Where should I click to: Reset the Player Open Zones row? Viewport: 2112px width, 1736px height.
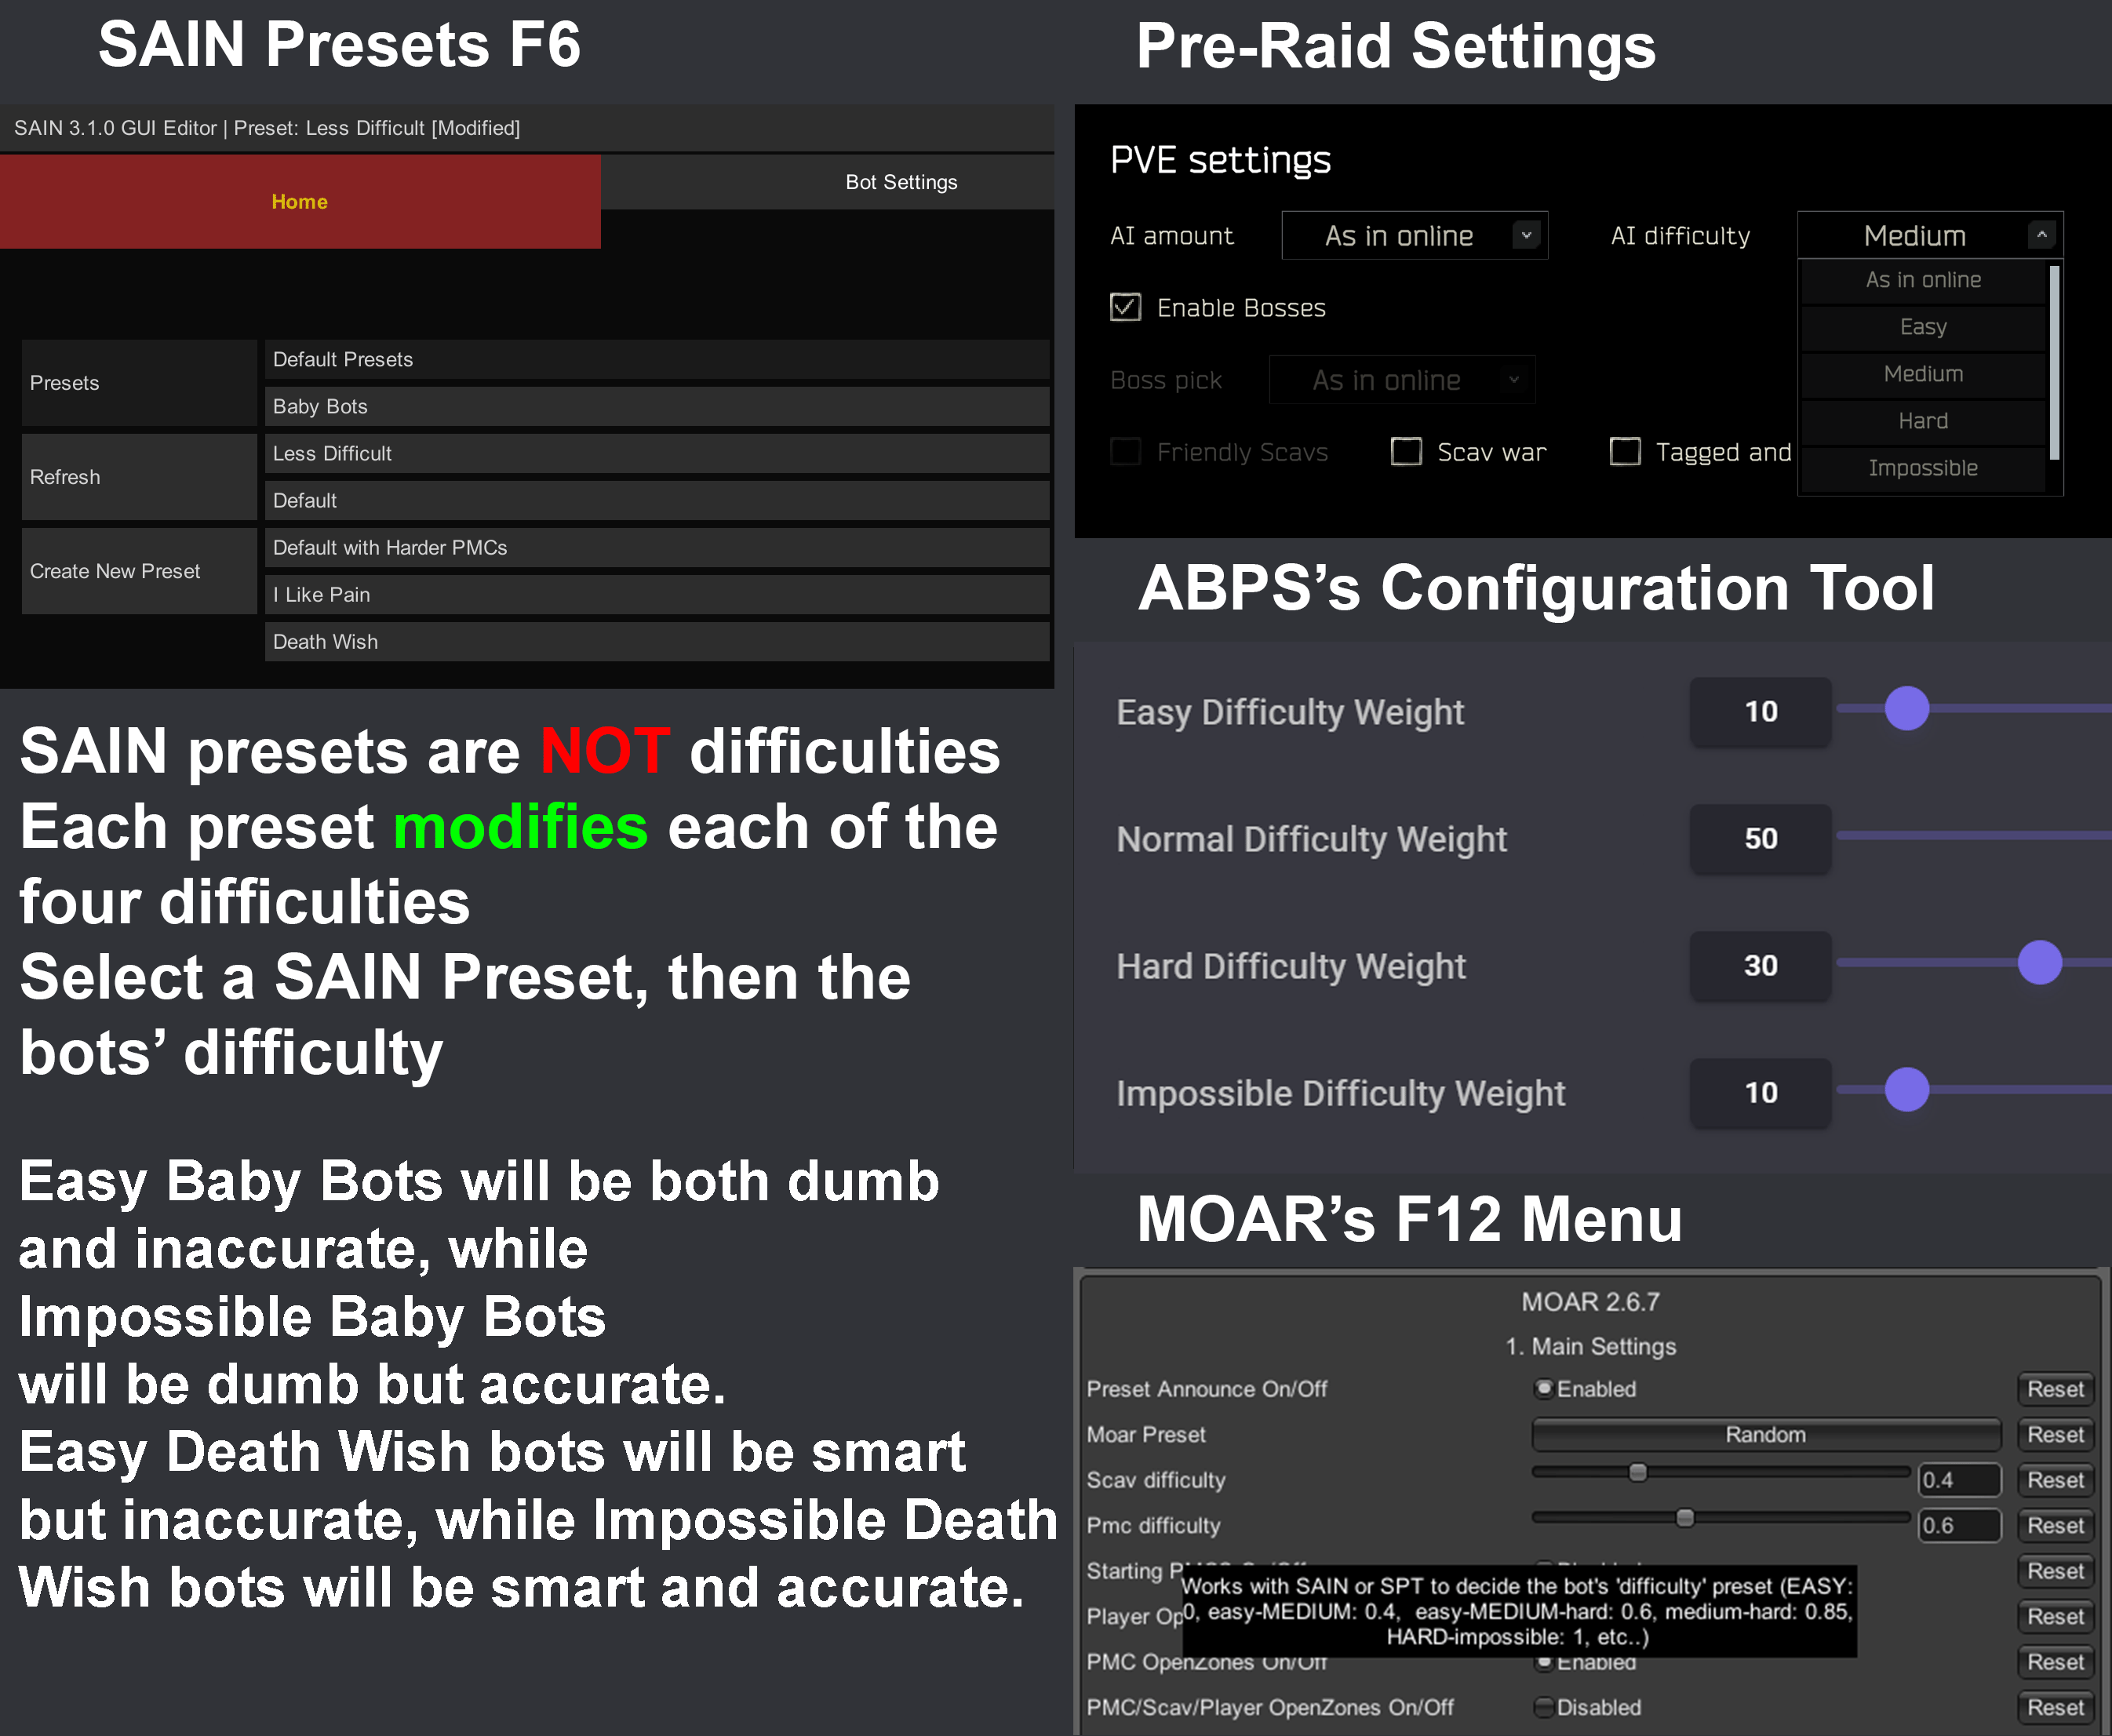(x=2055, y=1616)
